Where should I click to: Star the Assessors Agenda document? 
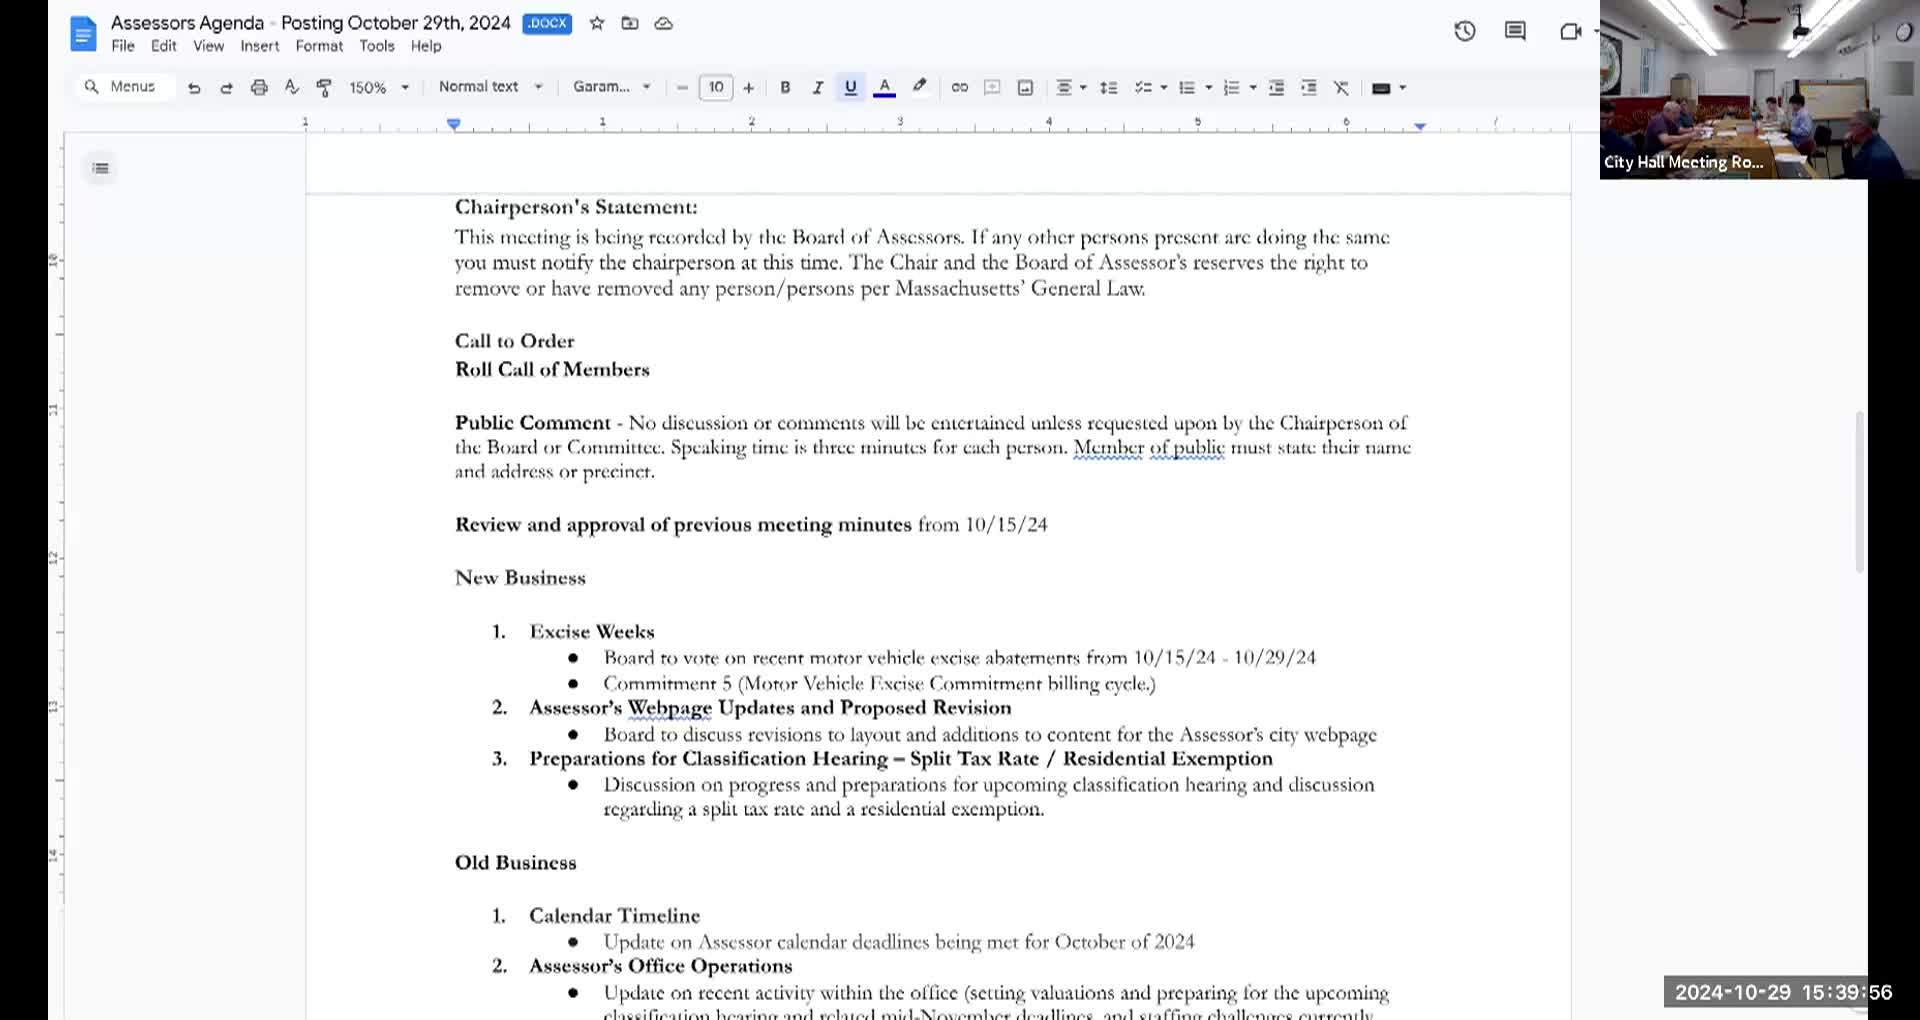pyautogui.click(x=597, y=23)
